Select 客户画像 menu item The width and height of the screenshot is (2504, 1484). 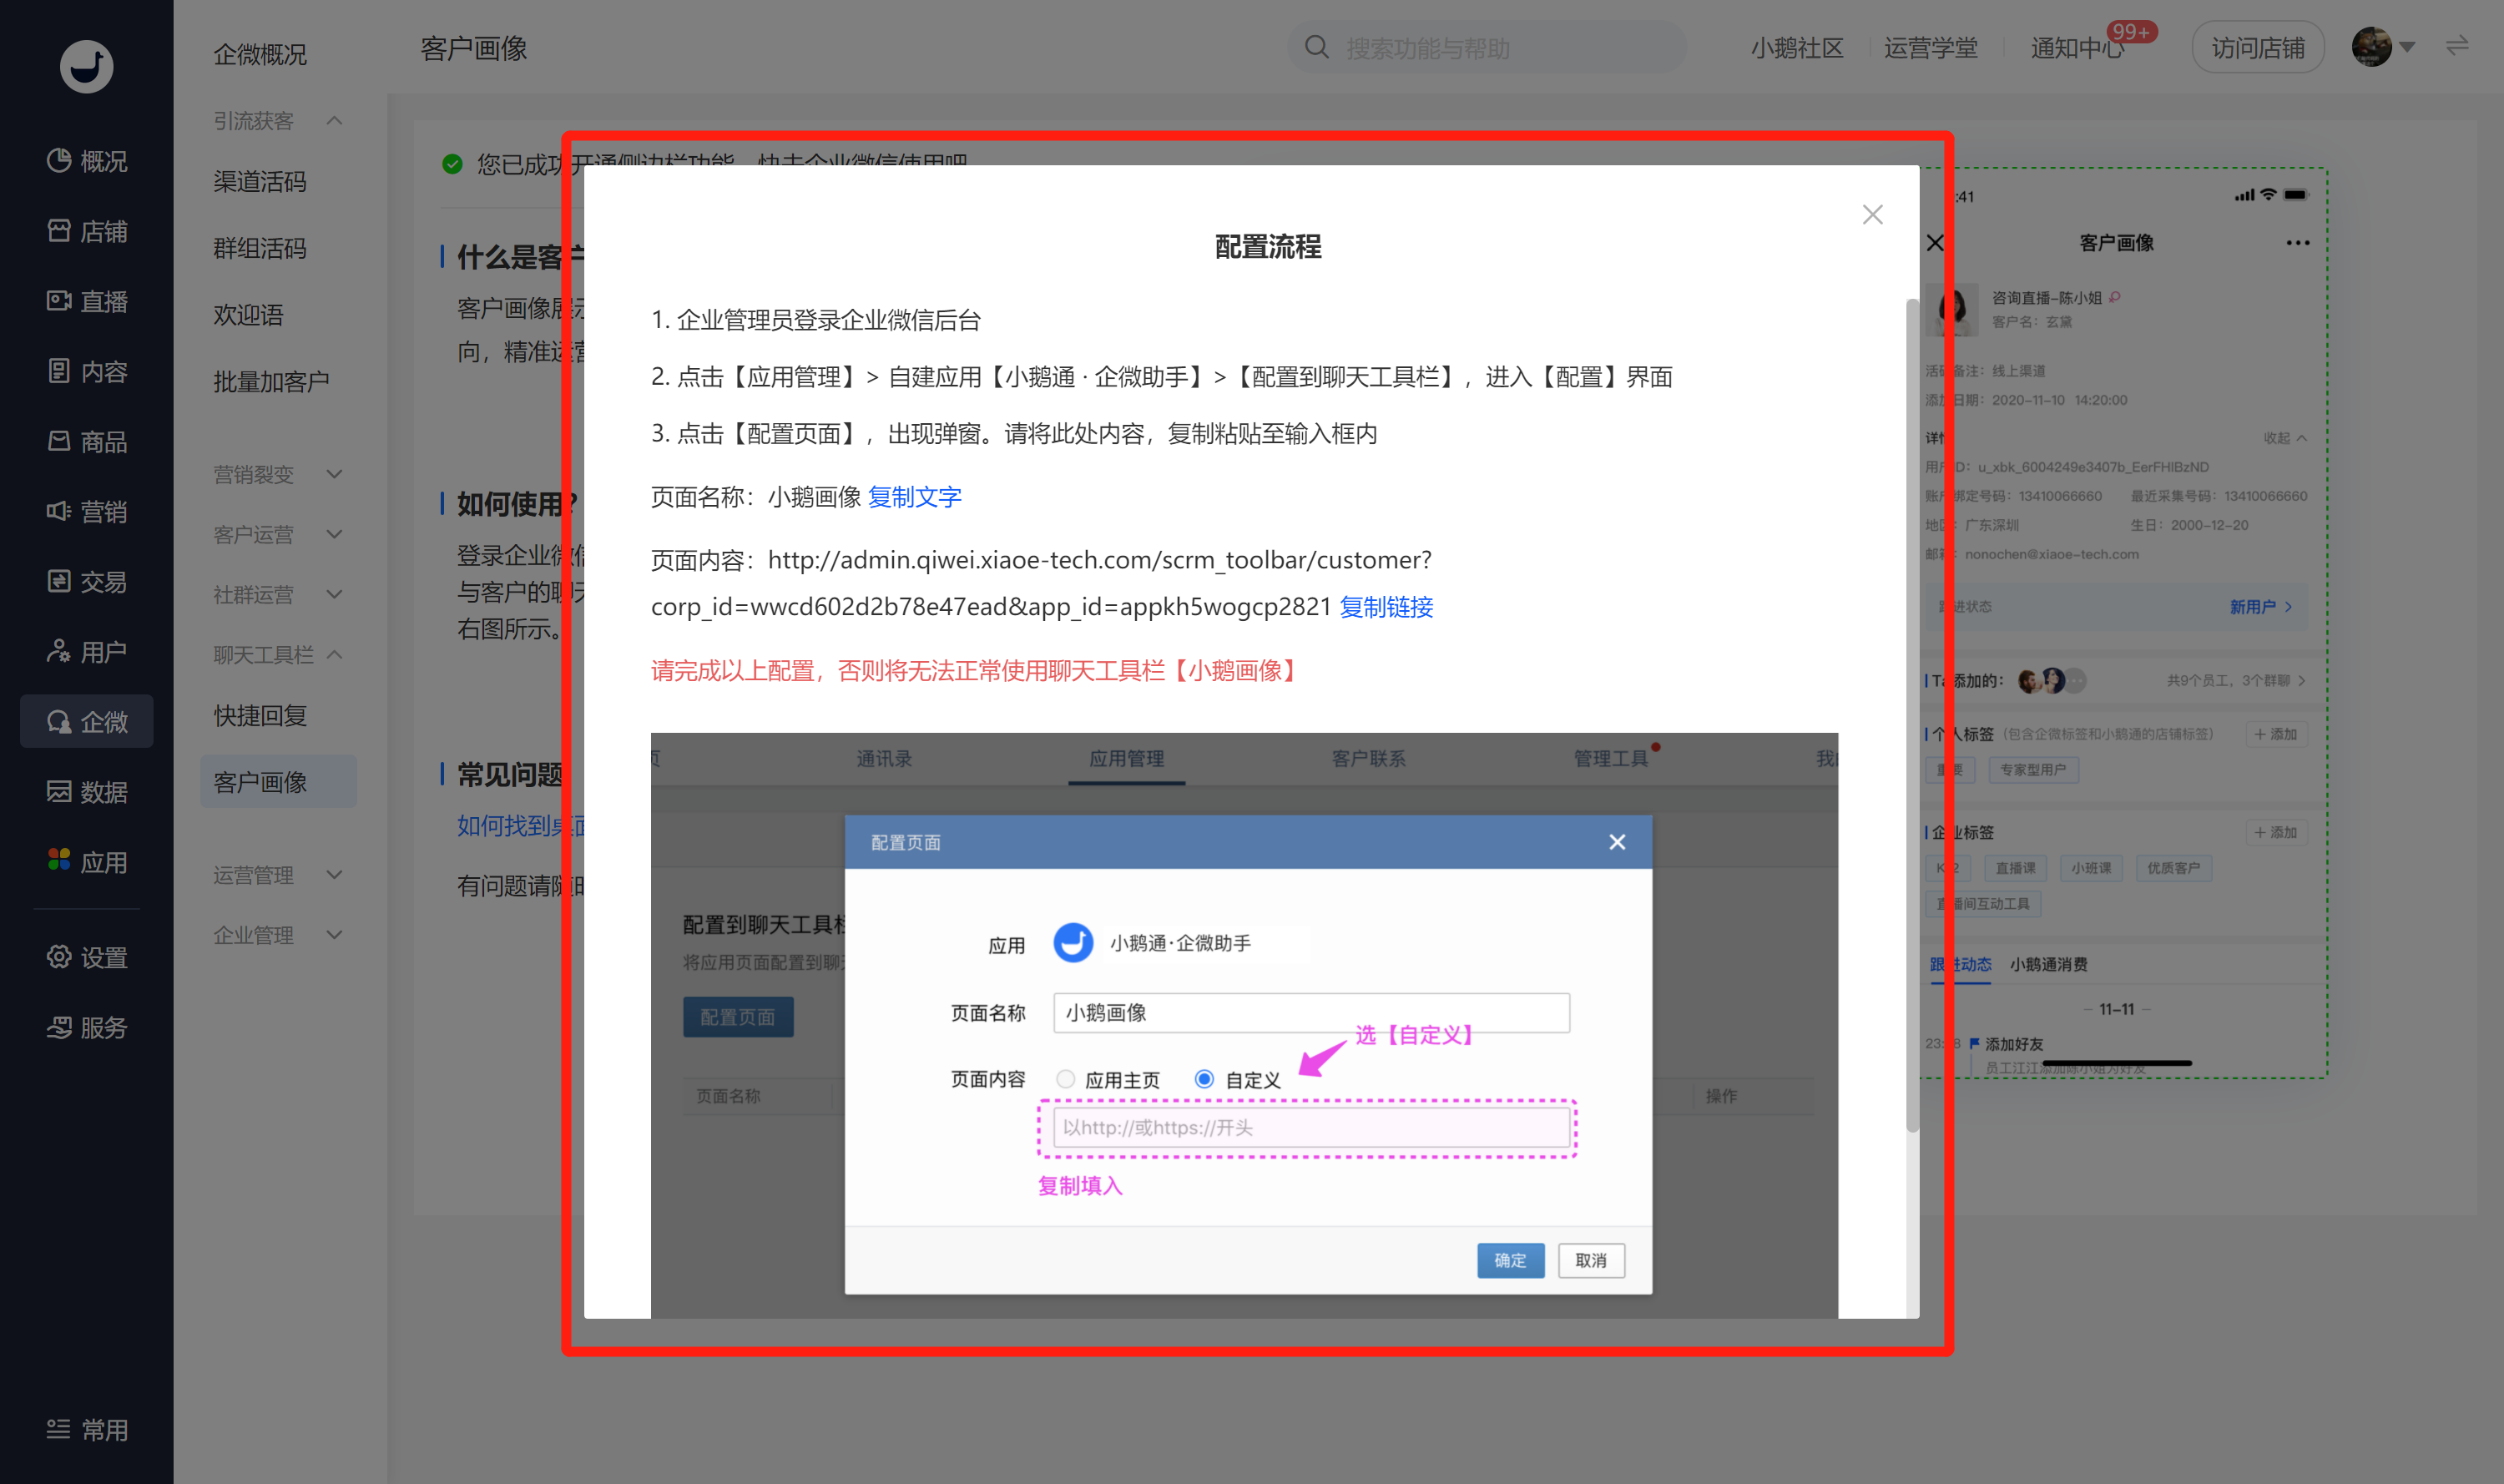(x=279, y=781)
